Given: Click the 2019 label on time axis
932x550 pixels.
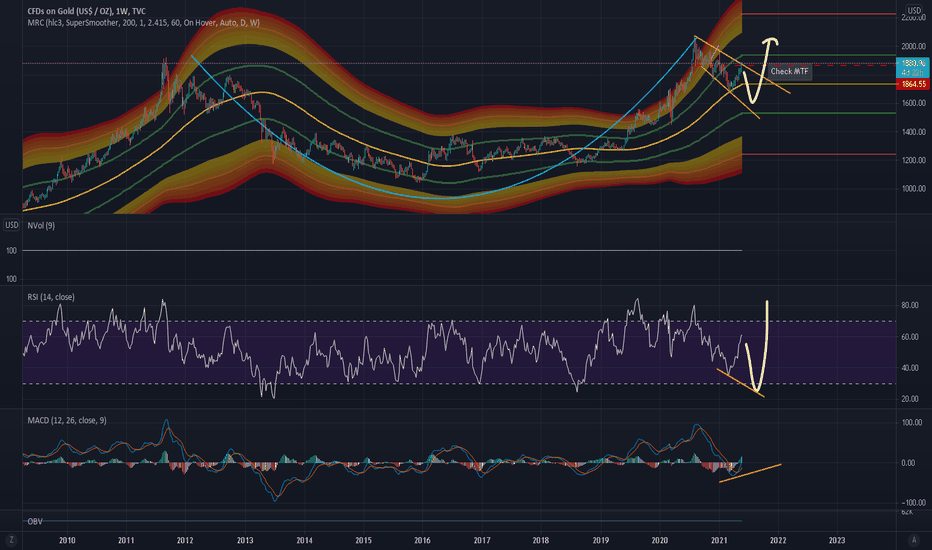Looking at the screenshot, I should (601, 540).
